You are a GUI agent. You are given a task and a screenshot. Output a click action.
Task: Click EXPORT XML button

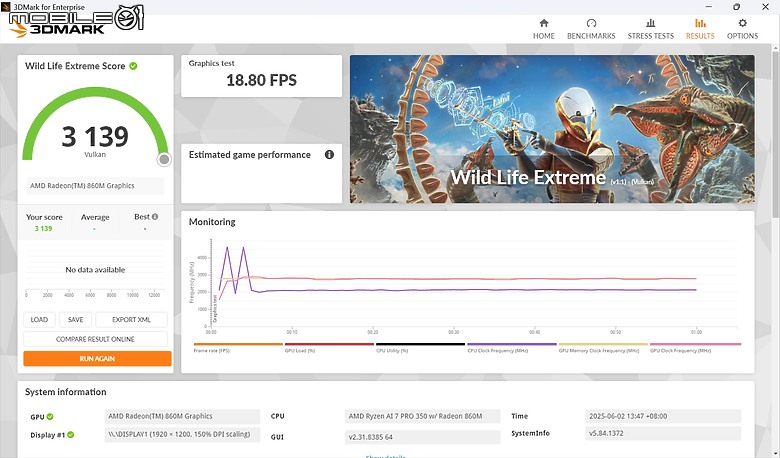131,320
